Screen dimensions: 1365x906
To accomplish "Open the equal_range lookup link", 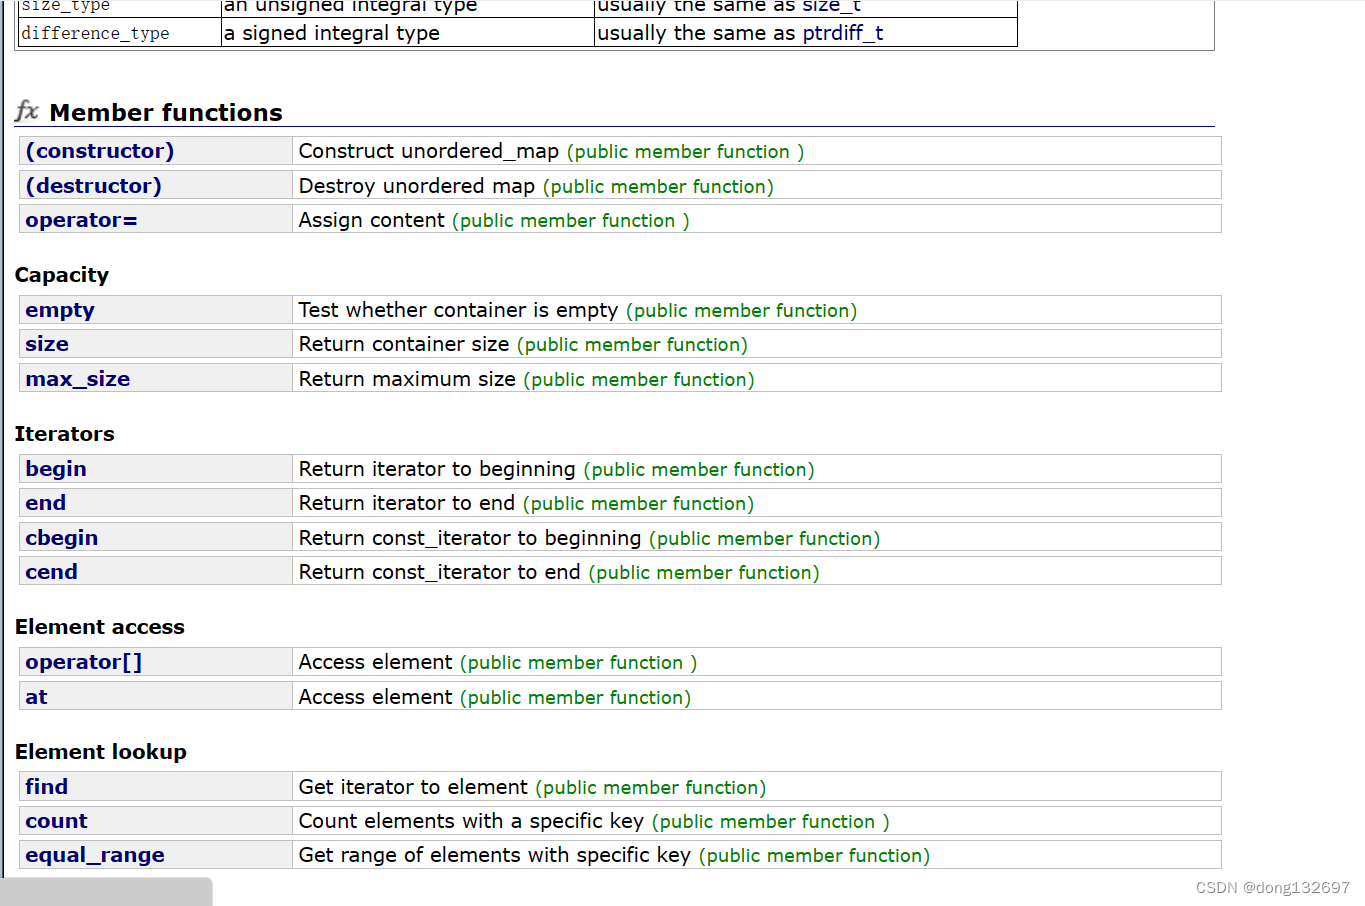I will 95,855.
